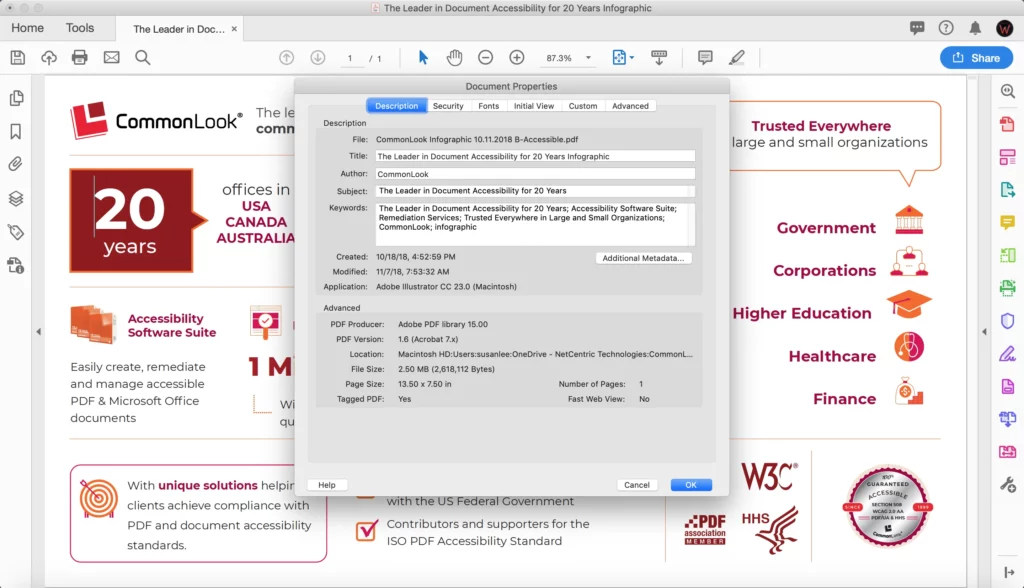Switch to the Security tab
Viewport: 1024px width, 588px height.
coord(448,105)
